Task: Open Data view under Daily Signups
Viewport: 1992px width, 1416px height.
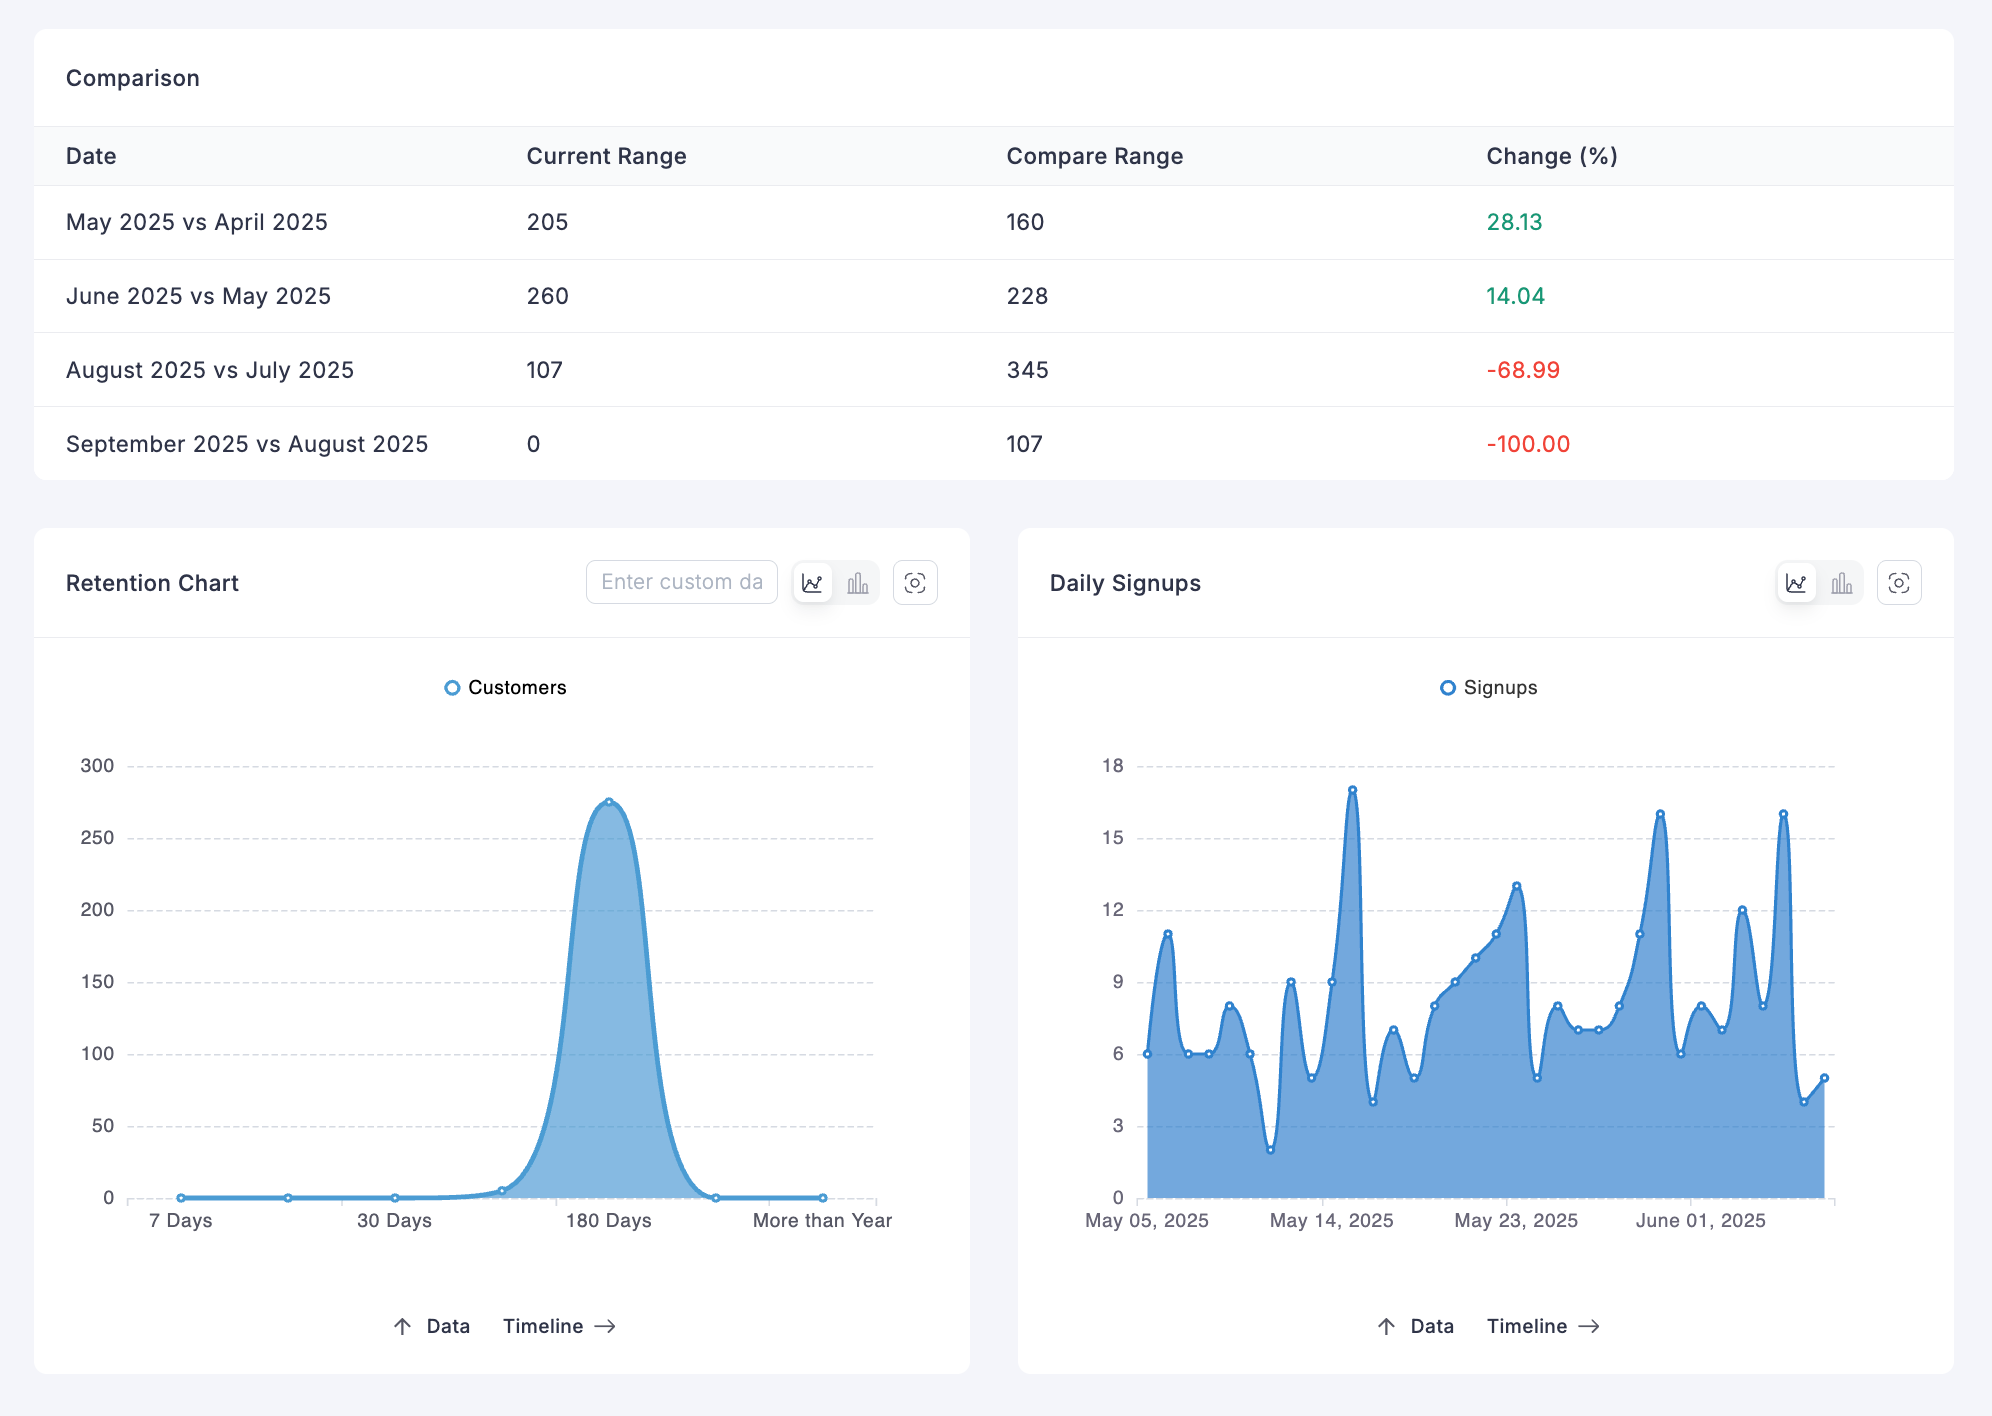Action: coord(1432,1326)
